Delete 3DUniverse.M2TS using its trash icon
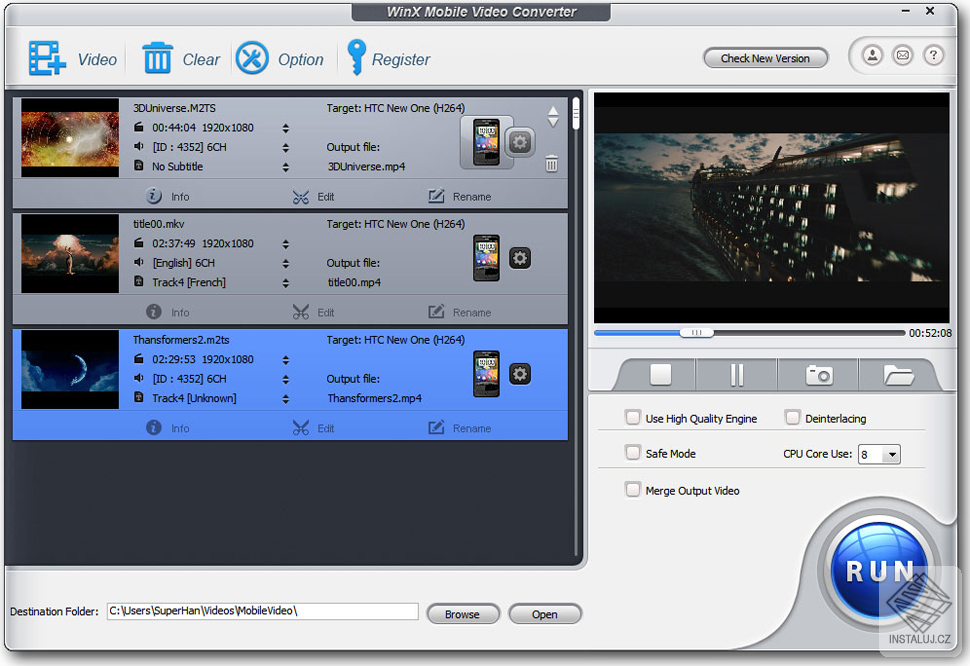 [x=551, y=164]
